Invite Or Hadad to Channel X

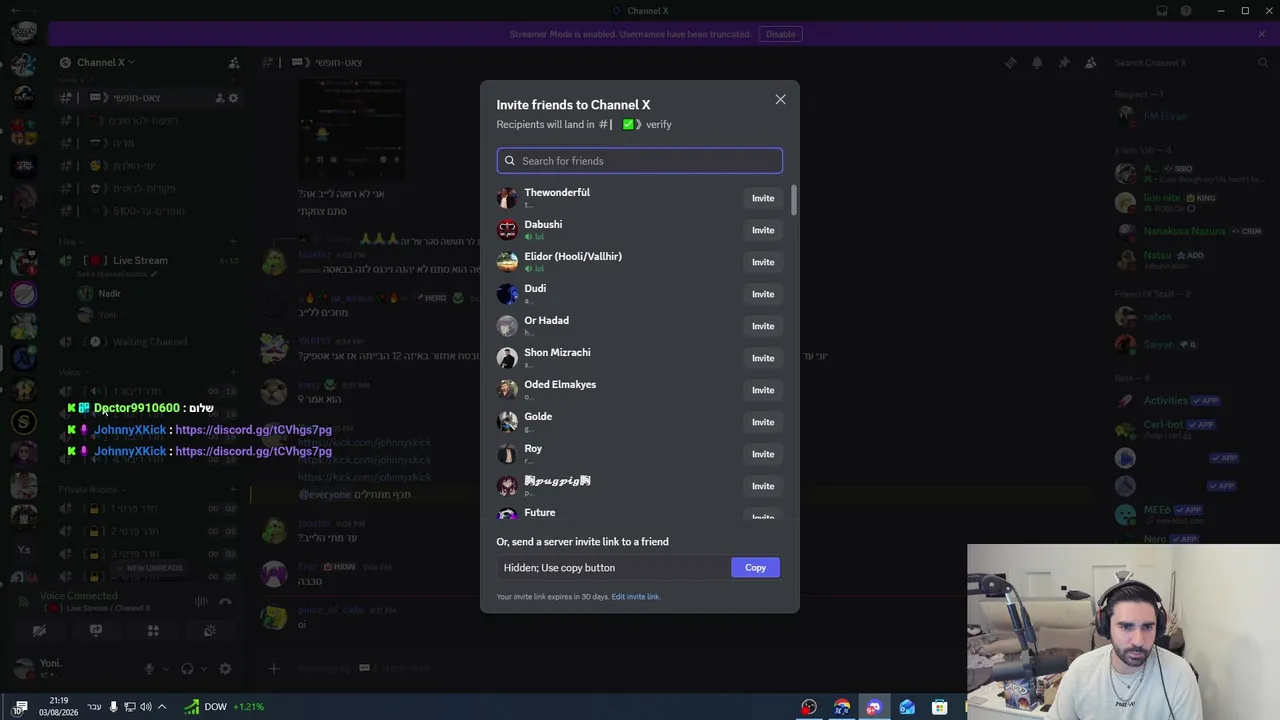click(x=763, y=326)
